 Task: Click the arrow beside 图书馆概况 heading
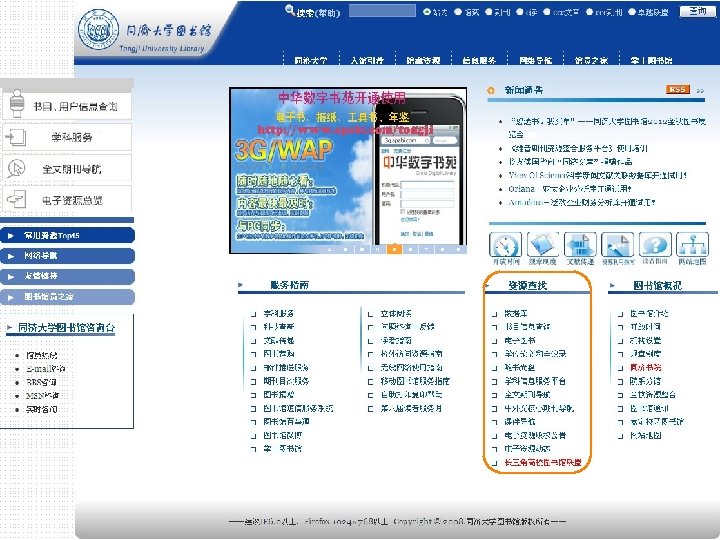coord(612,286)
